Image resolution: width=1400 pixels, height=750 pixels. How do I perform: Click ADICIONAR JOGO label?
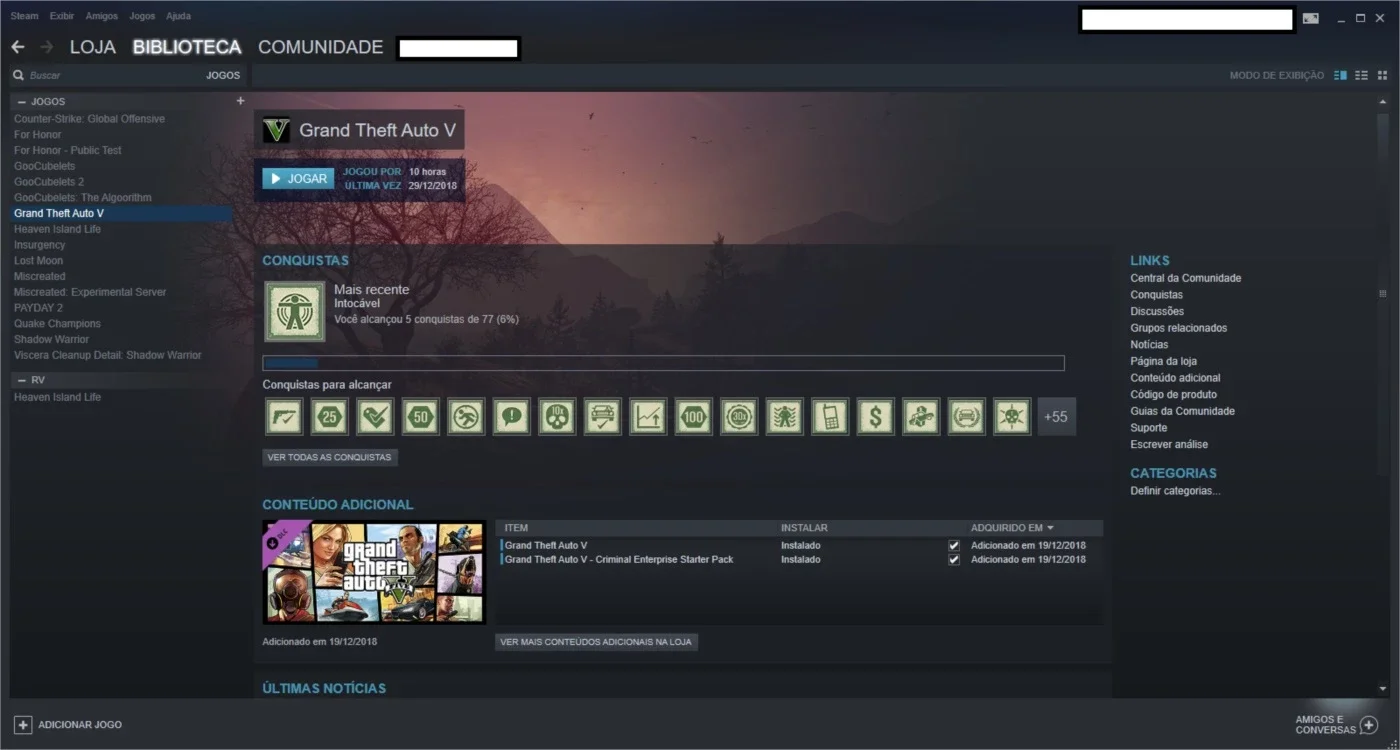[x=80, y=725]
